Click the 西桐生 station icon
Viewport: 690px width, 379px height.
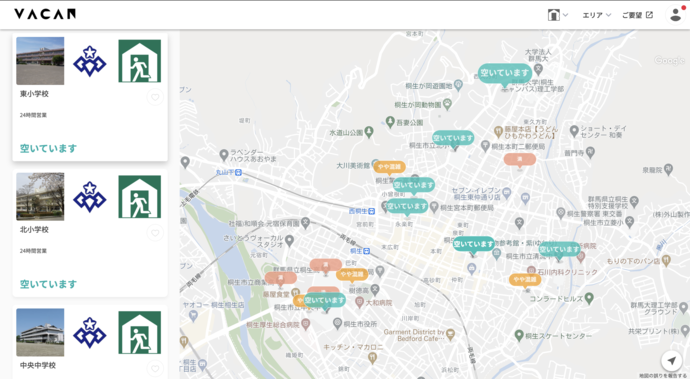point(371,211)
